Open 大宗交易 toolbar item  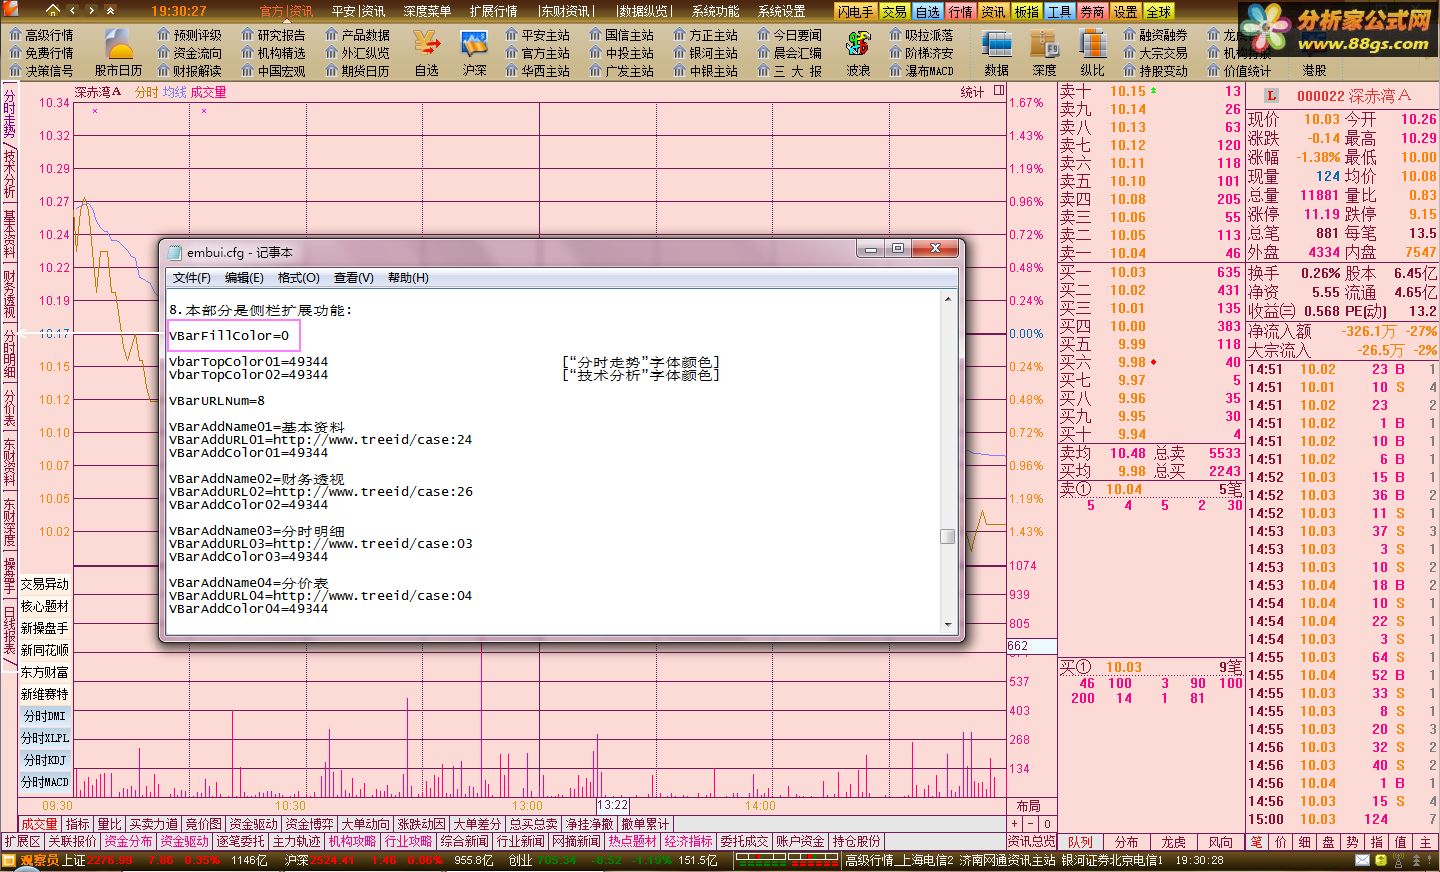point(1156,53)
